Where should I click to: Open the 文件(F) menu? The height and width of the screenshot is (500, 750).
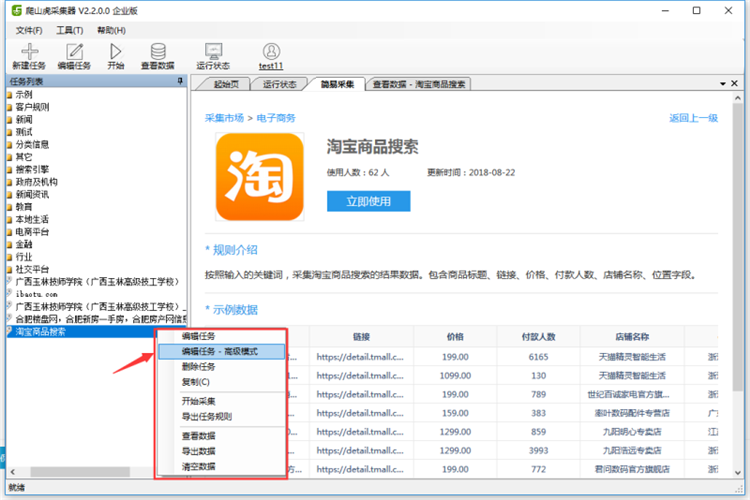[x=29, y=30]
